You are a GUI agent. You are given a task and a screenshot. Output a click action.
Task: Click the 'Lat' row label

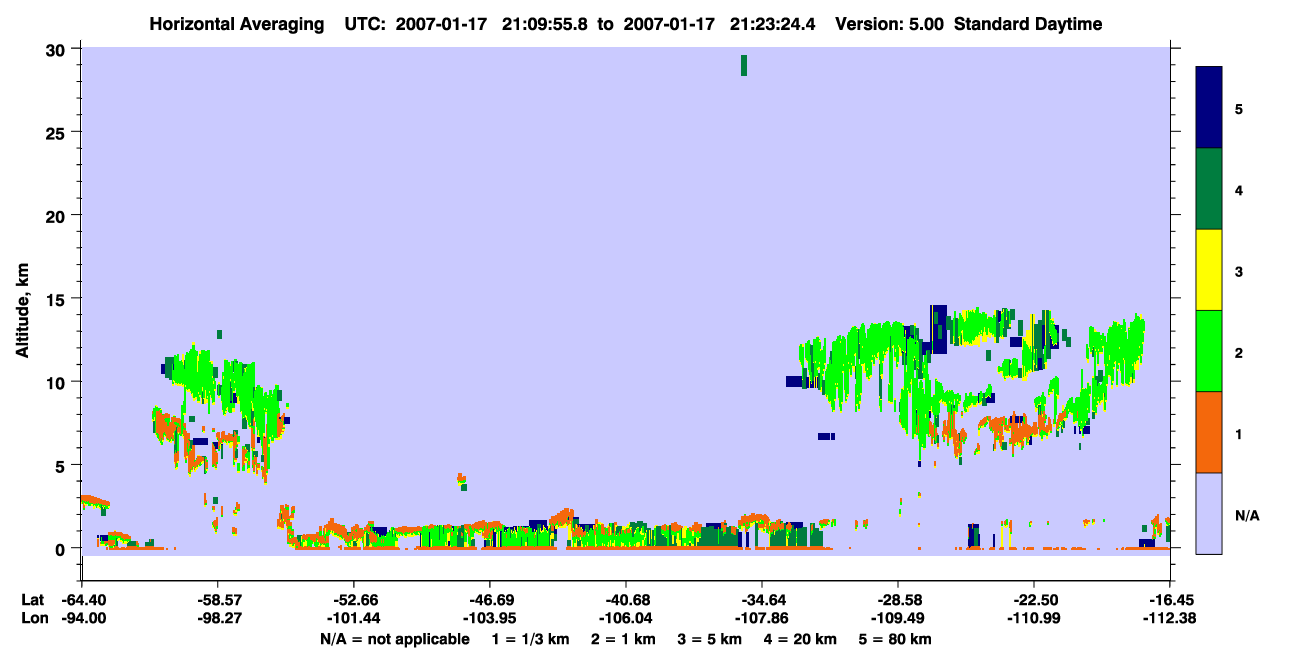[33, 599]
